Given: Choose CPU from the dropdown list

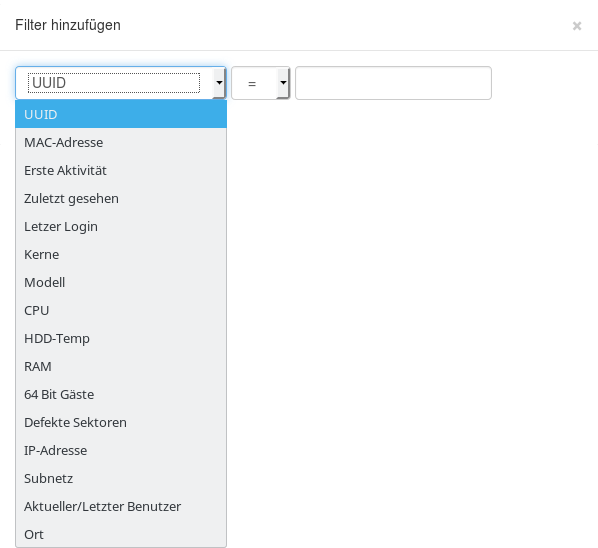Looking at the screenshot, I should 121,310.
